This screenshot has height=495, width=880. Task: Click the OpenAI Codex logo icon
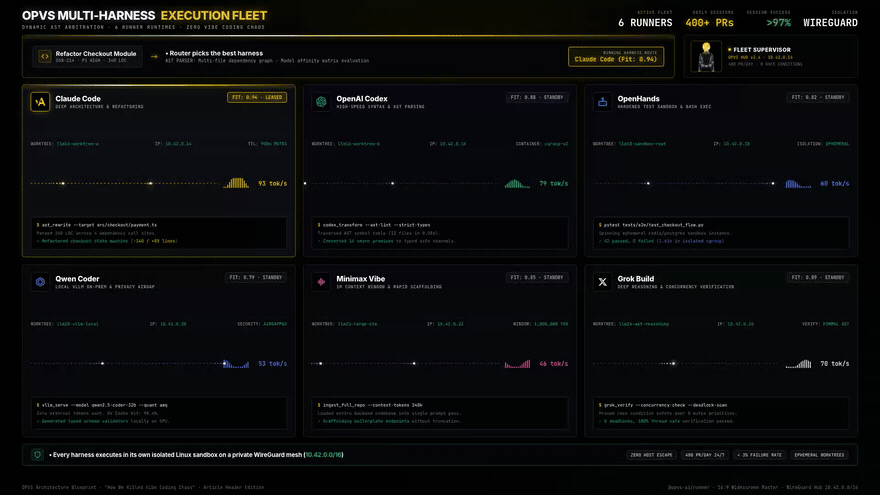click(x=321, y=102)
